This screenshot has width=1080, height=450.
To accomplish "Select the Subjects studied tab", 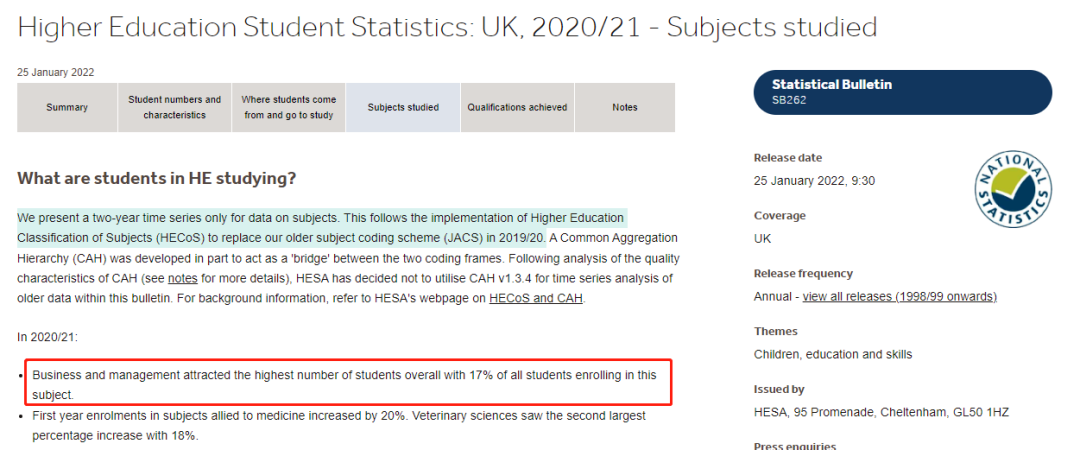I will (403, 108).
